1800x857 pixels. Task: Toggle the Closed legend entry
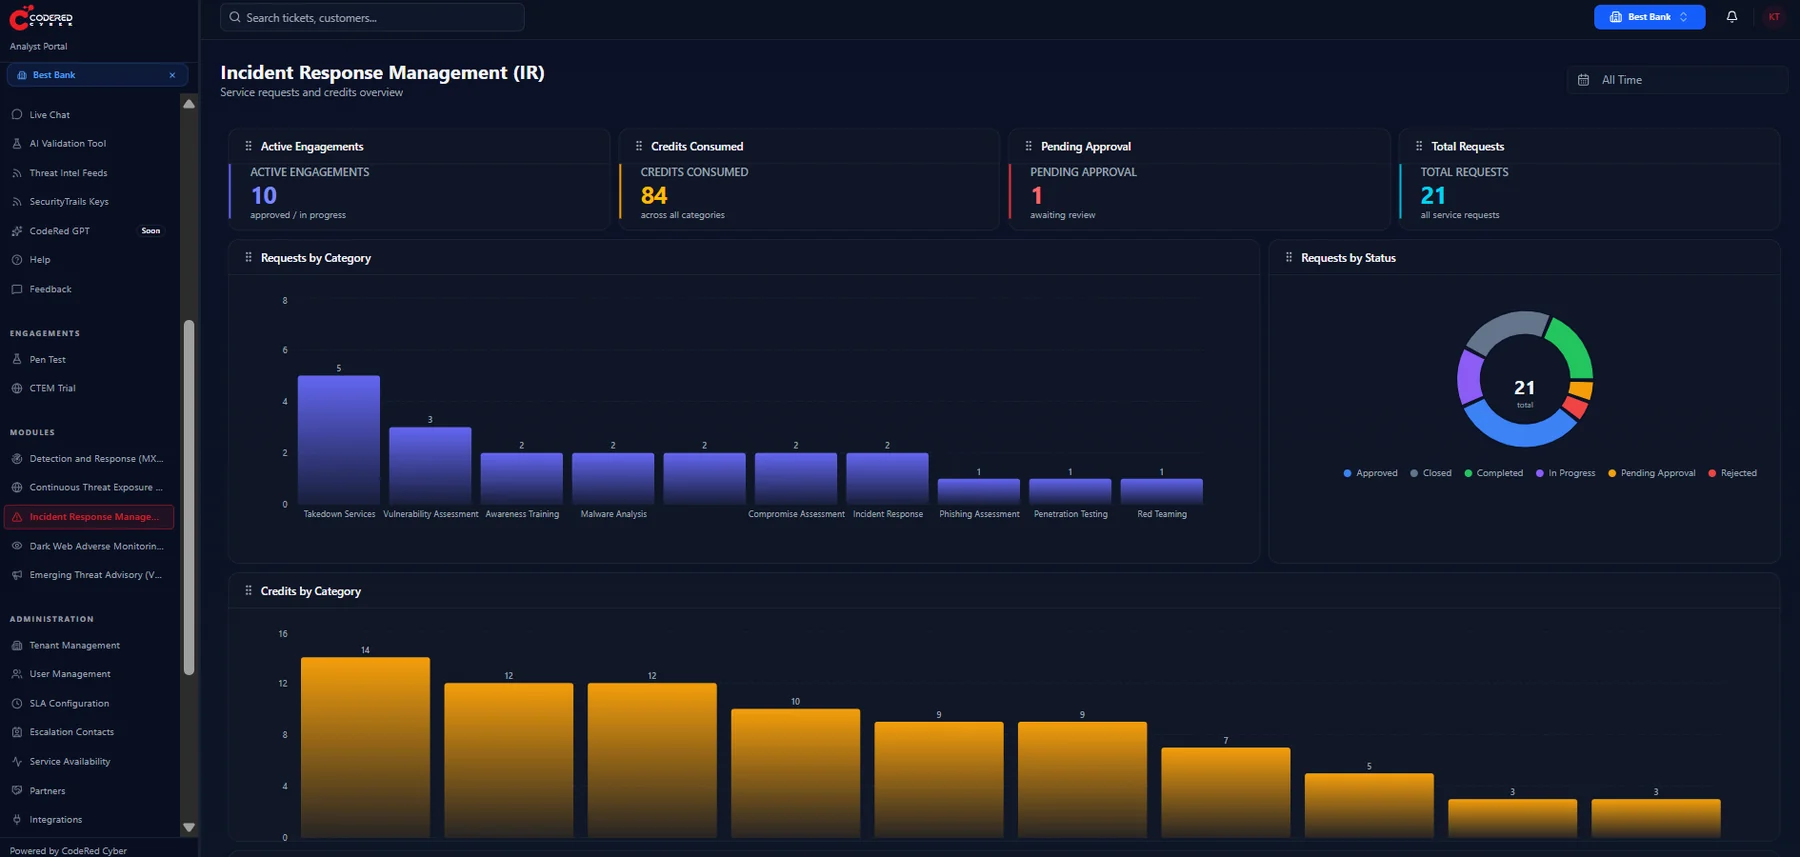(x=1431, y=473)
